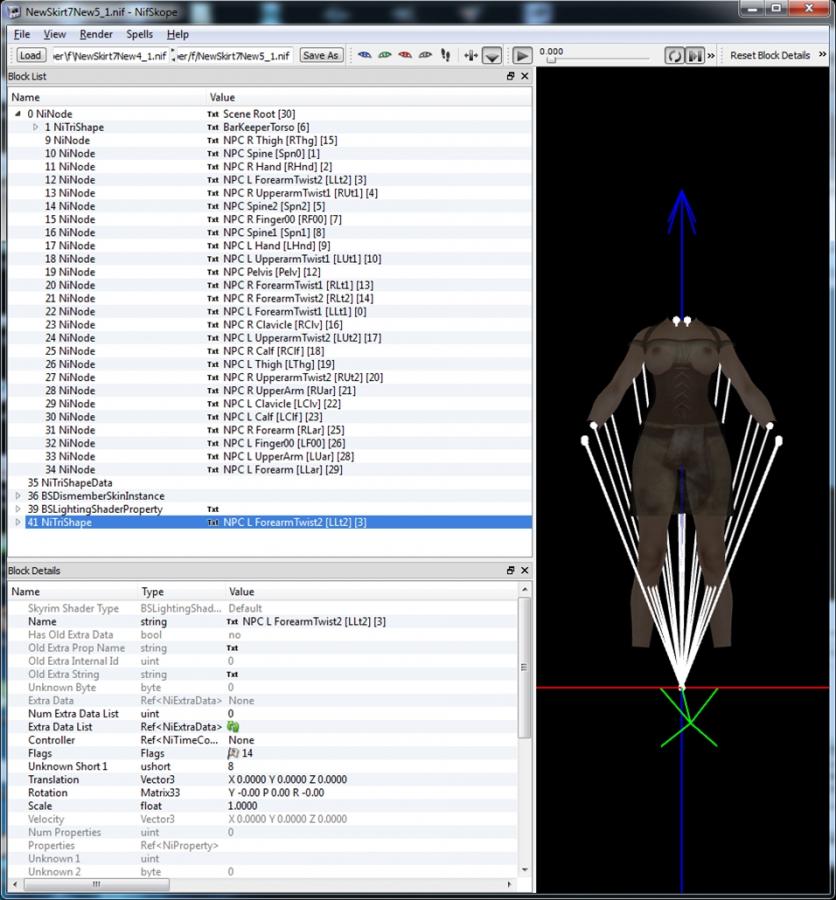Close the Block Details panel
This screenshot has height=900, width=836.
524,570
